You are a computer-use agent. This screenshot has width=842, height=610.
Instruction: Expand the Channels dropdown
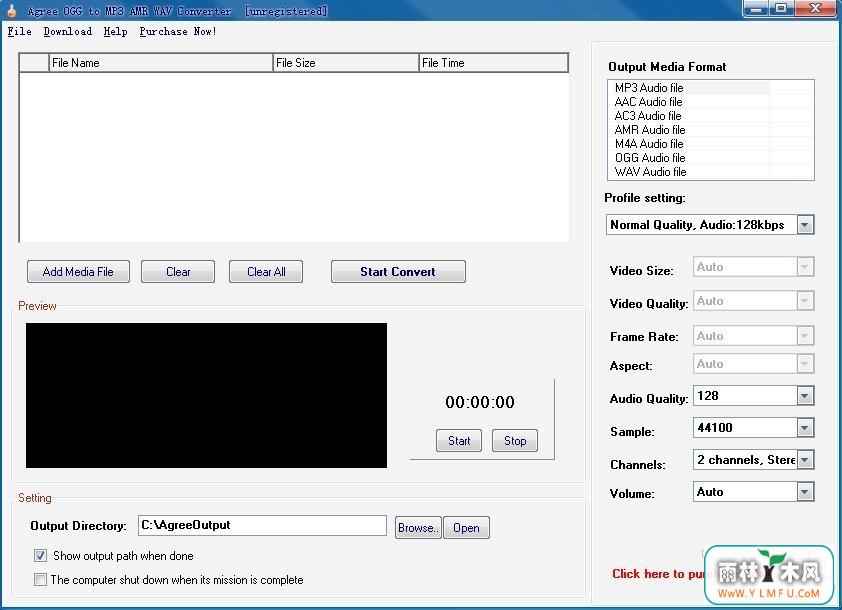pyautogui.click(x=804, y=460)
